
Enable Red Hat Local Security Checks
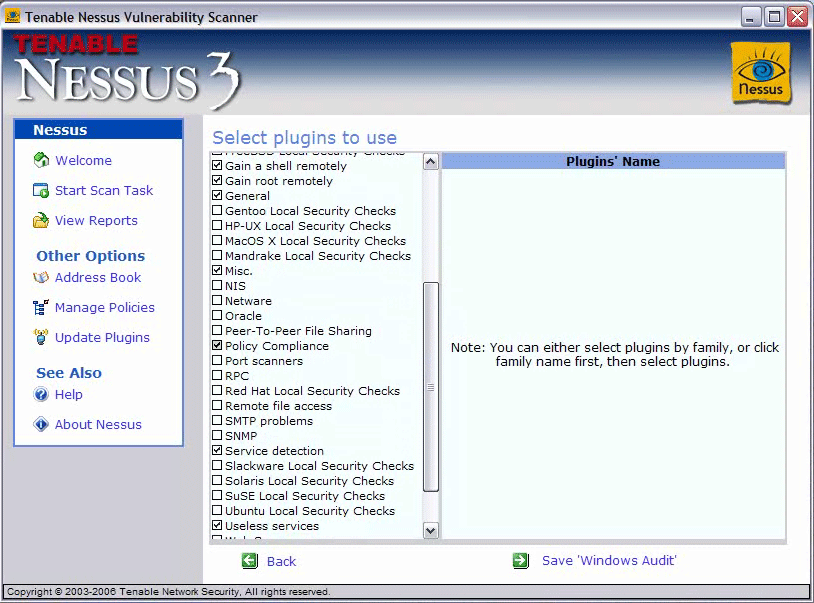[217, 391]
